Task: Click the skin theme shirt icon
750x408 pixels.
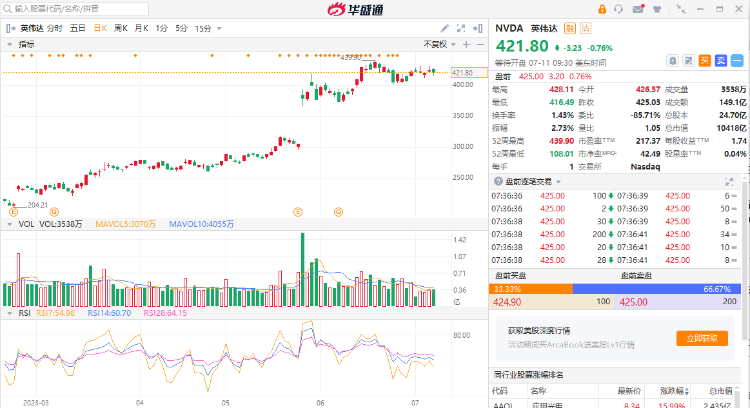Action: pyautogui.click(x=657, y=9)
